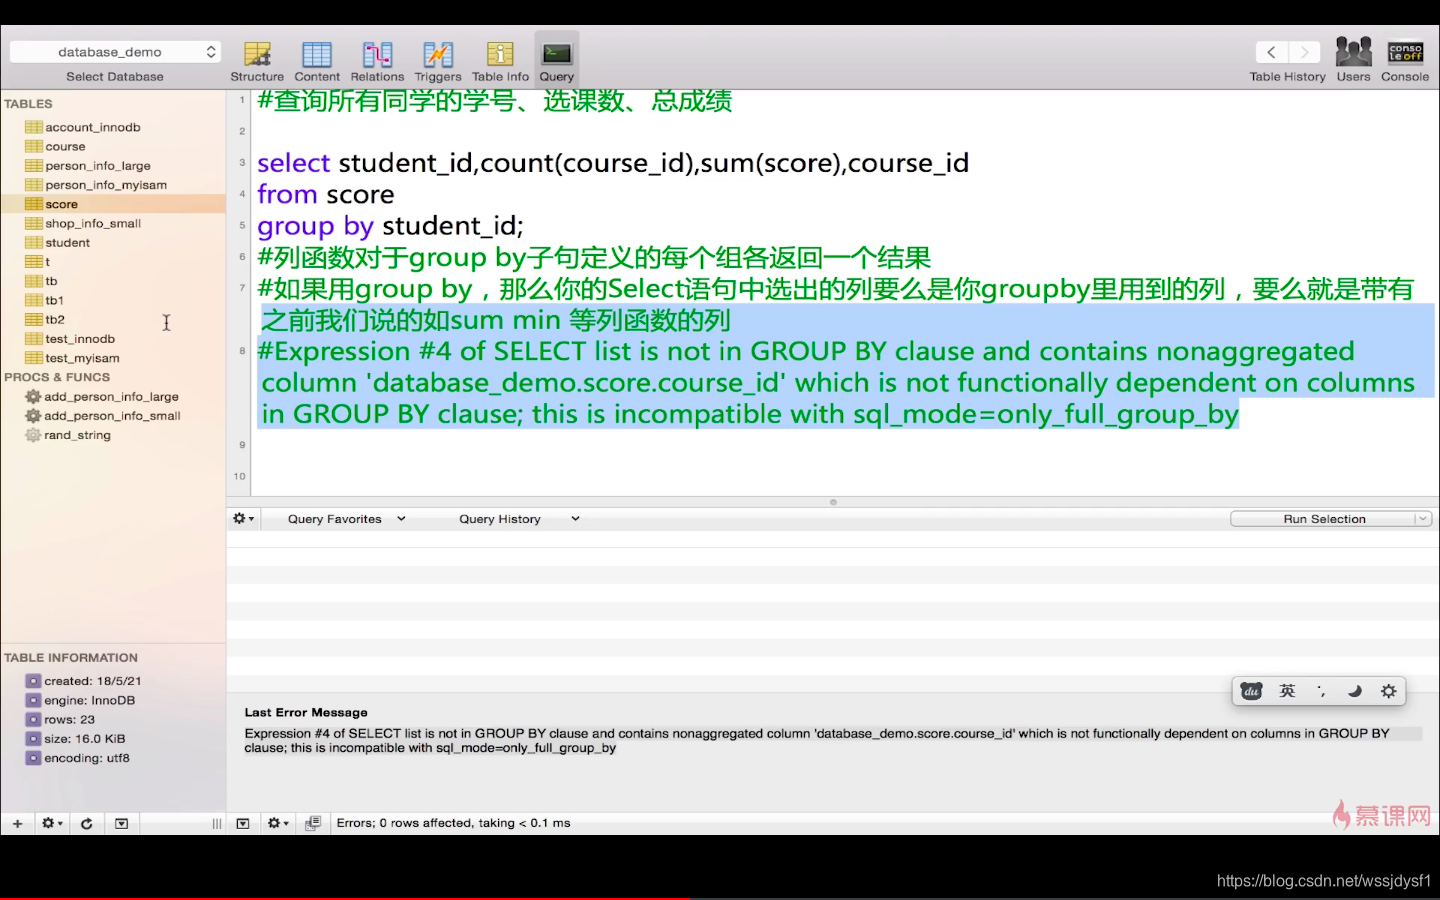Open the Content view
This screenshot has width=1440, height=900.
click(317, 61)
